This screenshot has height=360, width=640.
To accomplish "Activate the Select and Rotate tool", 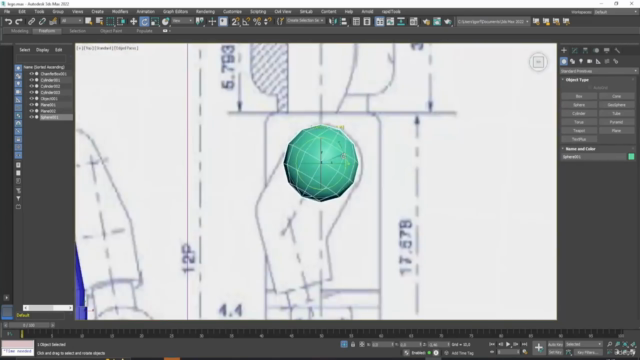I will click(x=144, y=22).
